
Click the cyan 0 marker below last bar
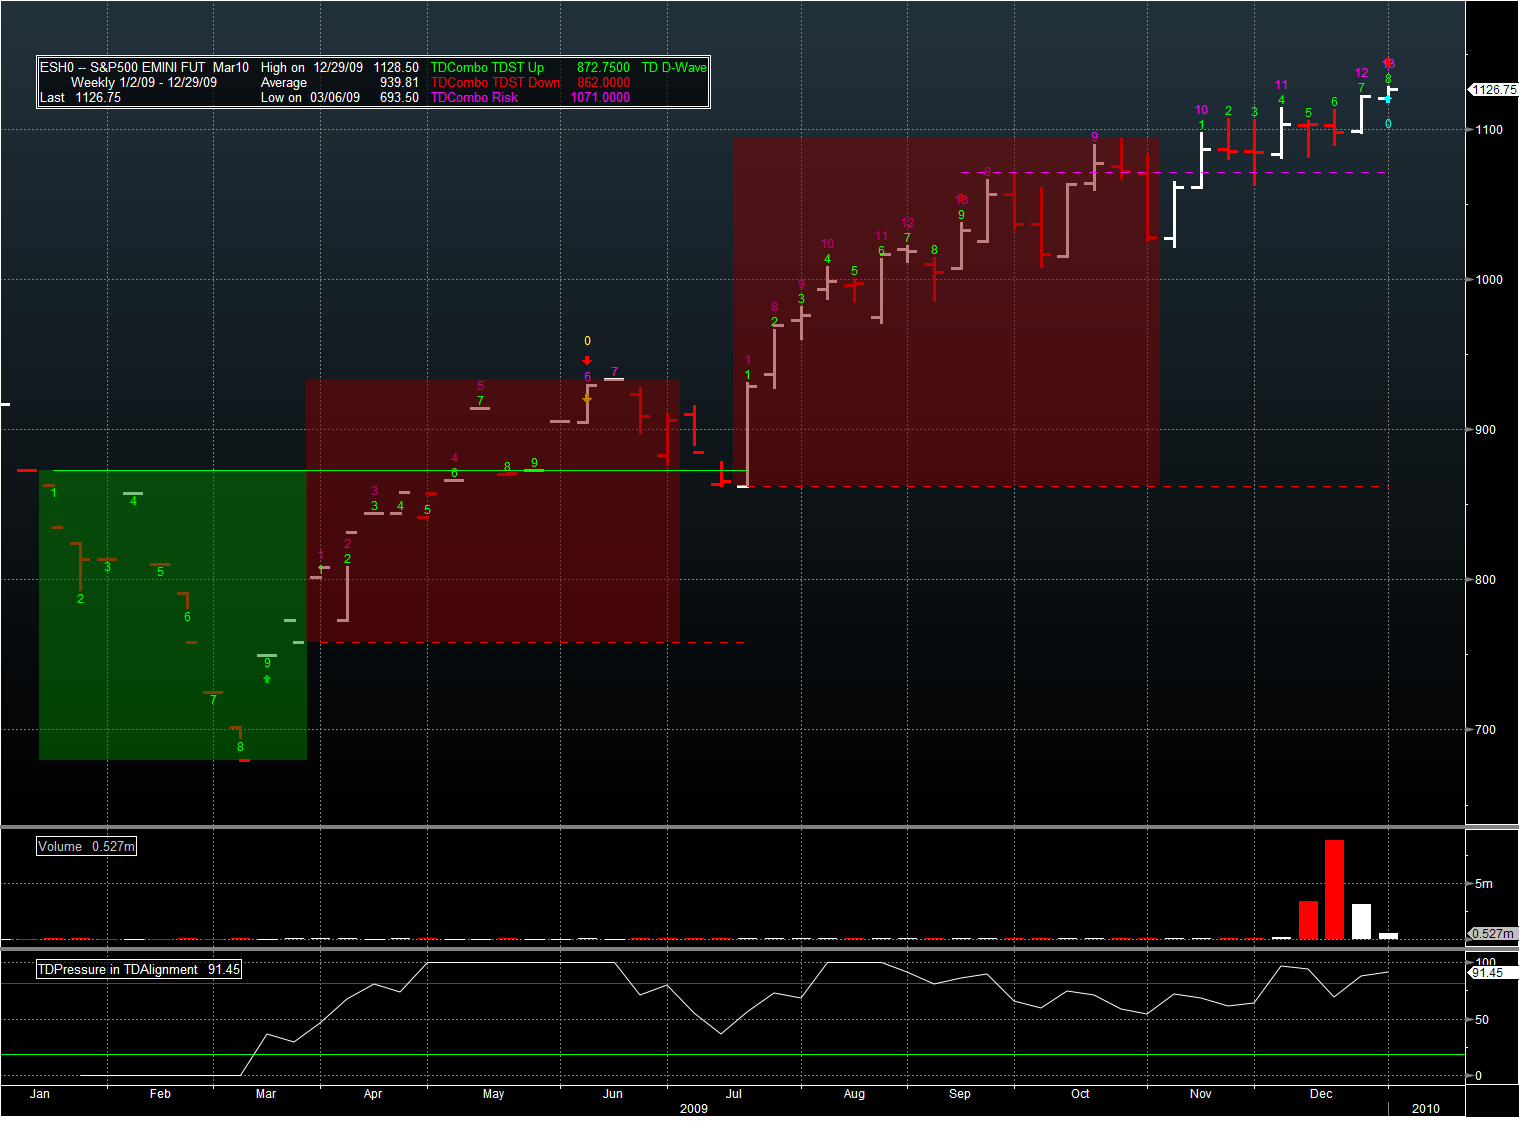click(x=1388, y=124)
